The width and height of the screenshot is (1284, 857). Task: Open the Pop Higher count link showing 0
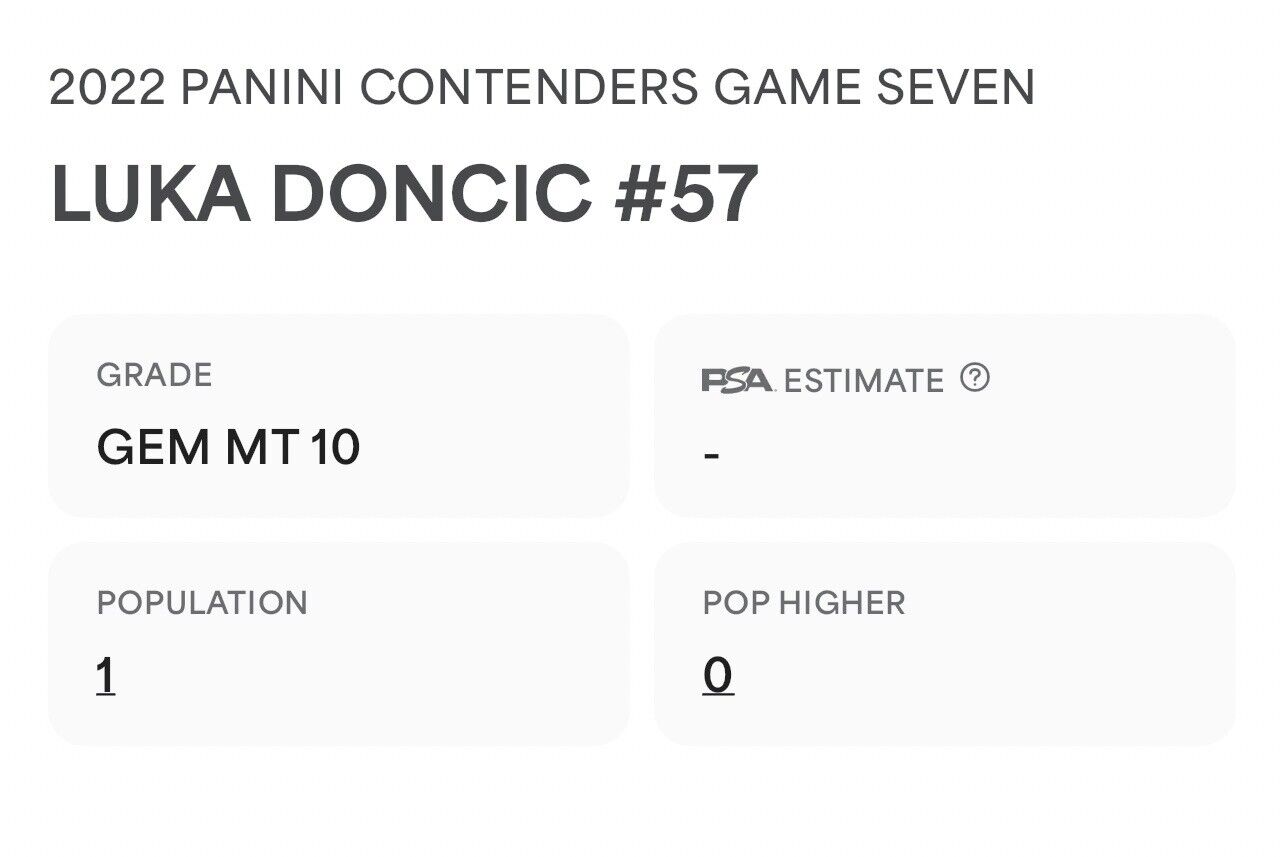pyautogui.click(x=718, y=676)
